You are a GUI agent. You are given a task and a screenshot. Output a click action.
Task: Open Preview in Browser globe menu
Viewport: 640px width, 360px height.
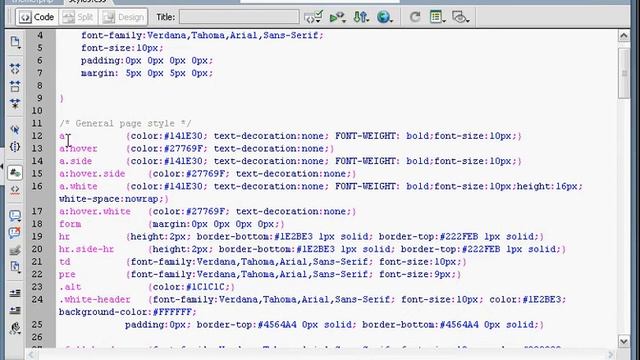[384, 17]
